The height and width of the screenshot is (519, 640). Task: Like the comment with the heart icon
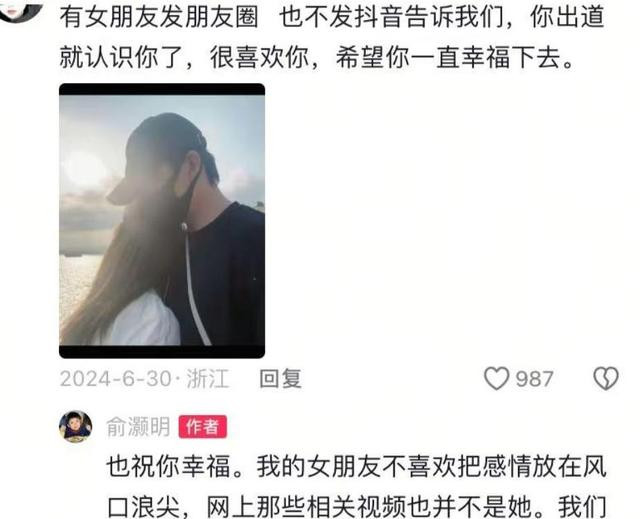(x=496, y=378)
